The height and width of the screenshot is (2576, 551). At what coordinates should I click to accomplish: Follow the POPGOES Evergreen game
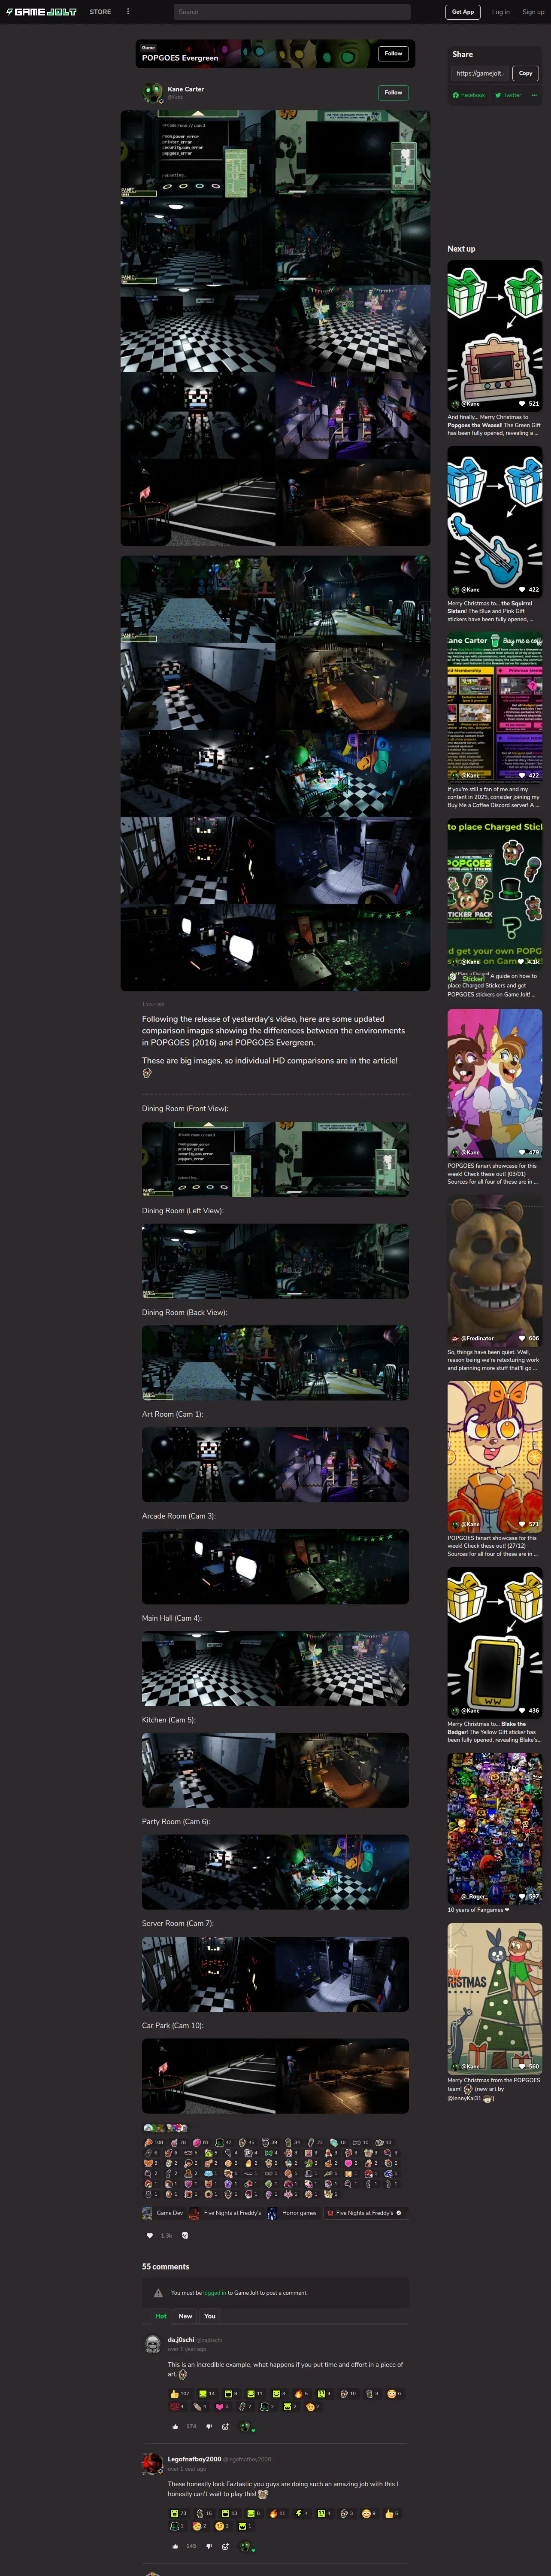point(393,54)
